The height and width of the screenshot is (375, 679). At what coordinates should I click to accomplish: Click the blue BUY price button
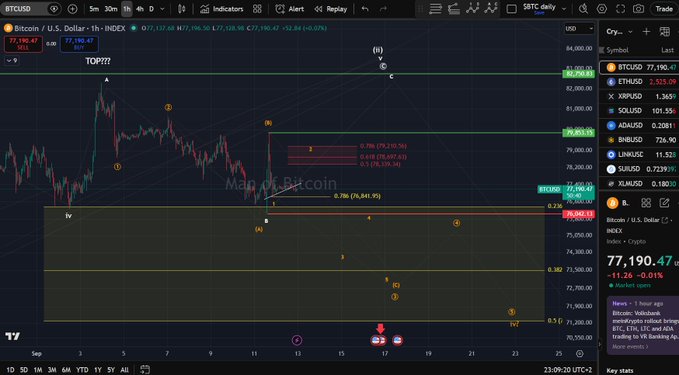[x=79, y=44]
